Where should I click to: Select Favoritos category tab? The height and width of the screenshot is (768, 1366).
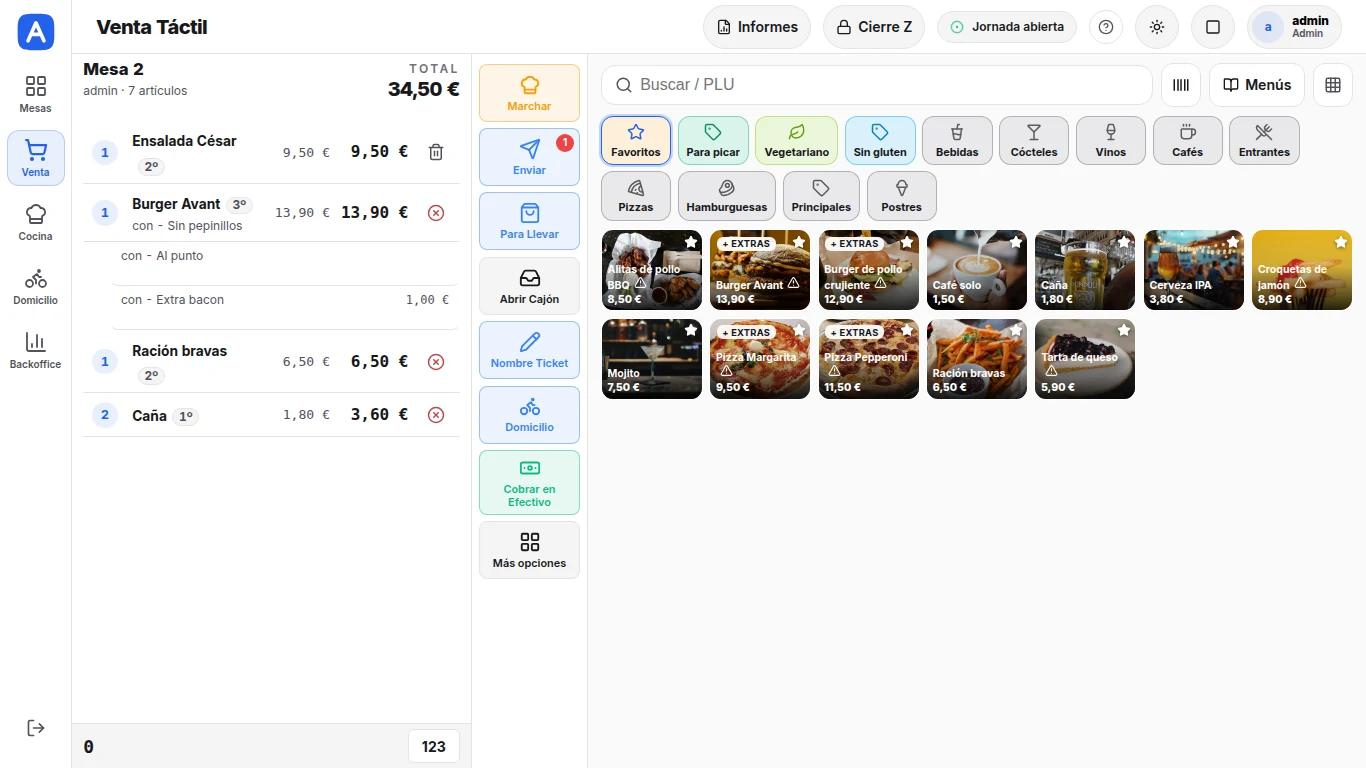click(636, 140)
